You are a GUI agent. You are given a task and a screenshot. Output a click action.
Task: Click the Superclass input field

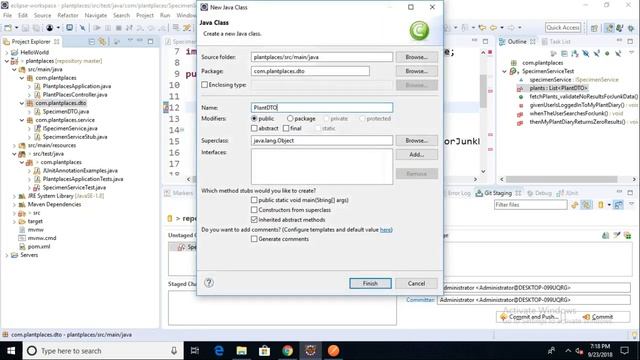point(322,140)
